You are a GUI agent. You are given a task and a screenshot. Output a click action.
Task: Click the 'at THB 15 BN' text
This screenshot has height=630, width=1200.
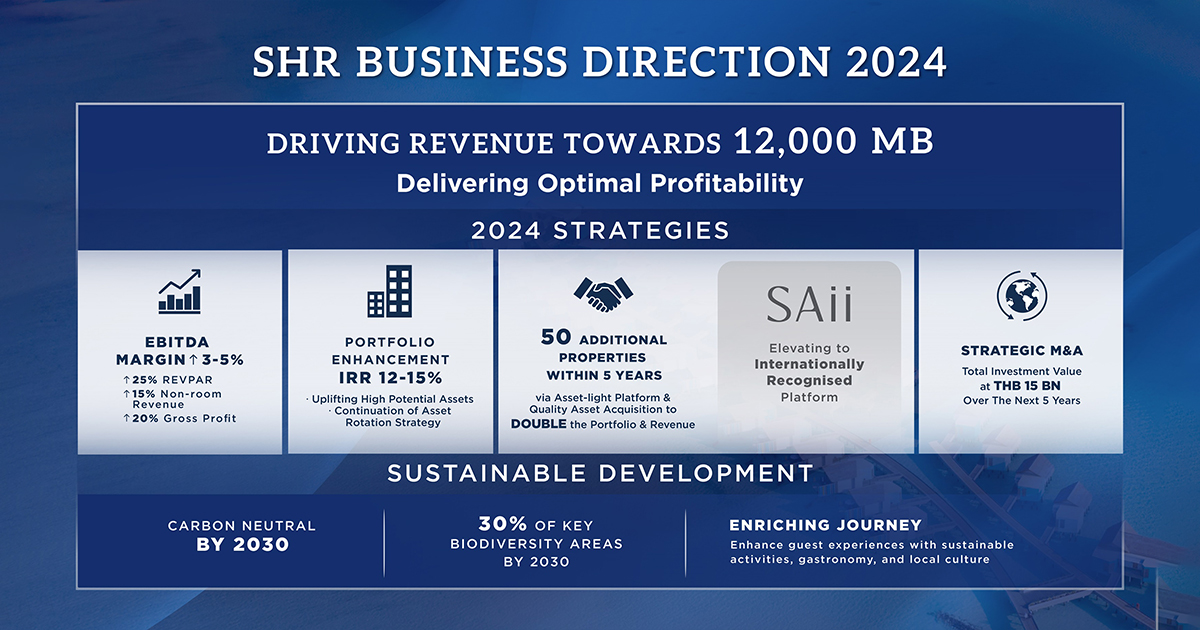click(x=1021, y=385)
